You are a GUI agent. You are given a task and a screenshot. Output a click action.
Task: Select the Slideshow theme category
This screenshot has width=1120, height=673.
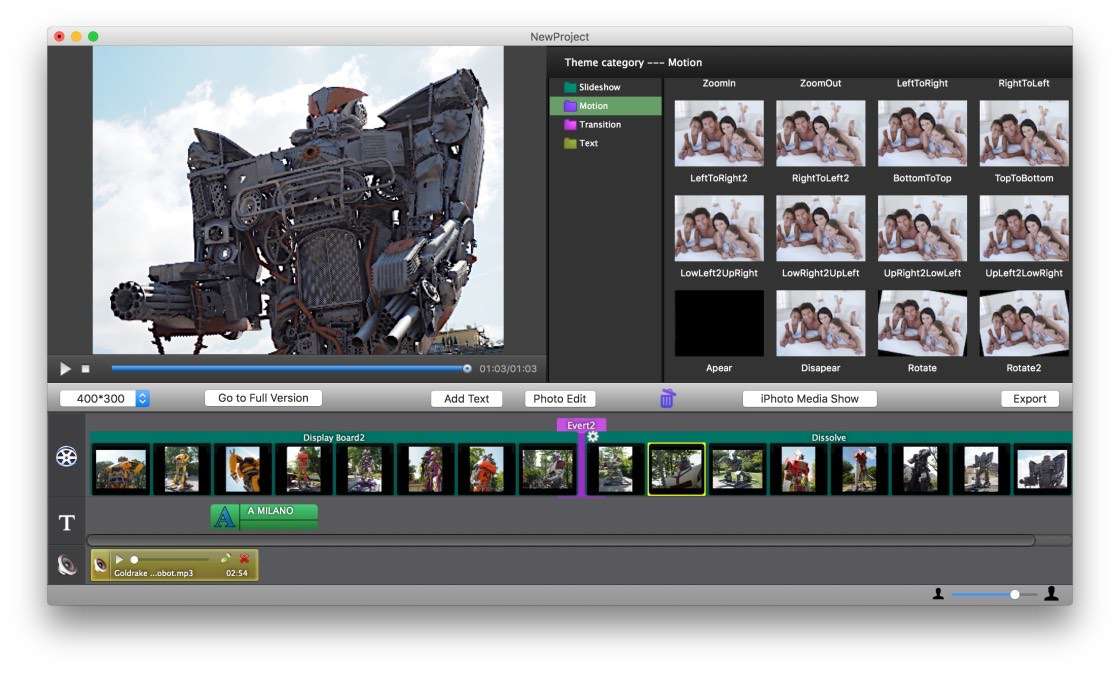(x=599, y=87)
